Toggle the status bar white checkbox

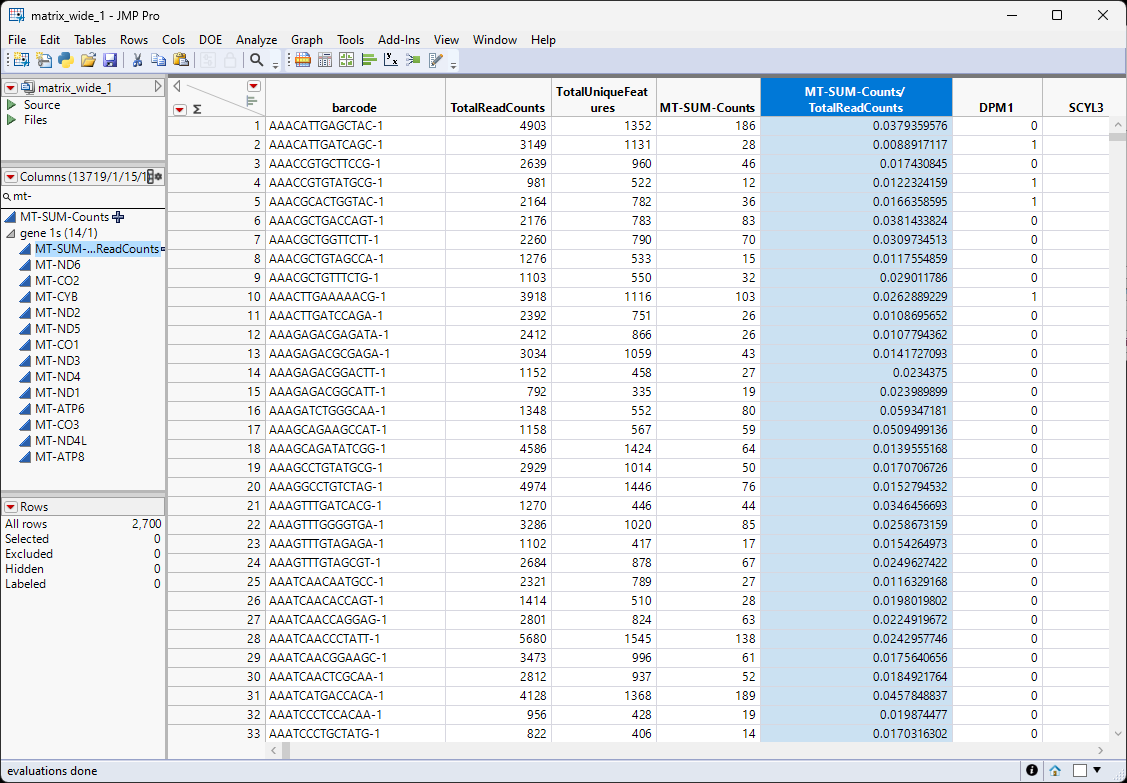1079,771
